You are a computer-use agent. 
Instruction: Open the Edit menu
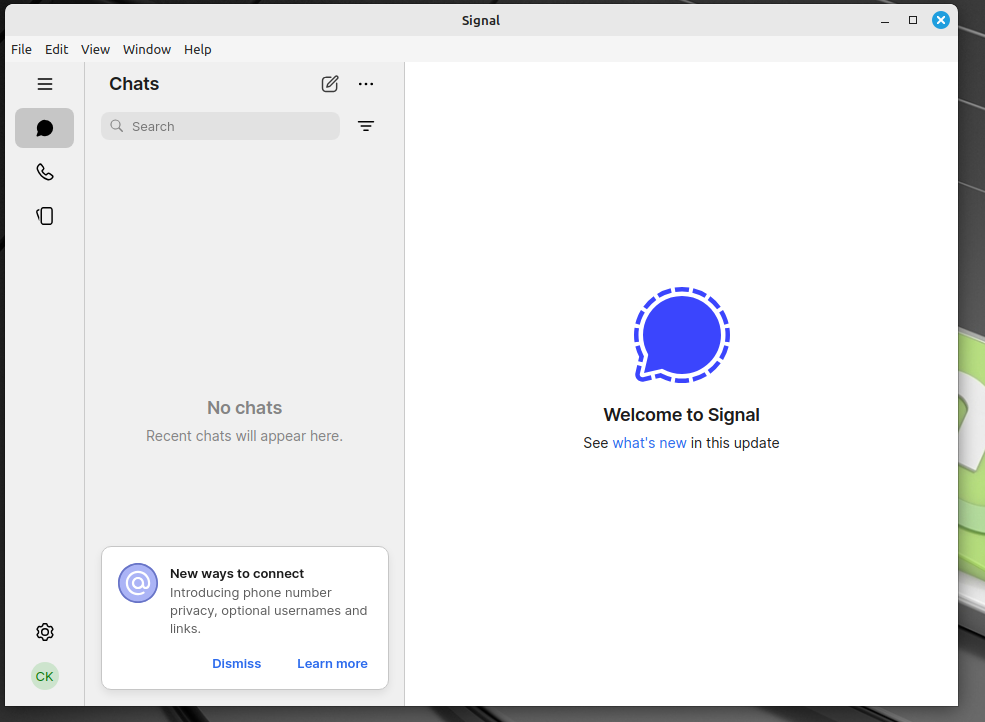[x=57, y=49]
